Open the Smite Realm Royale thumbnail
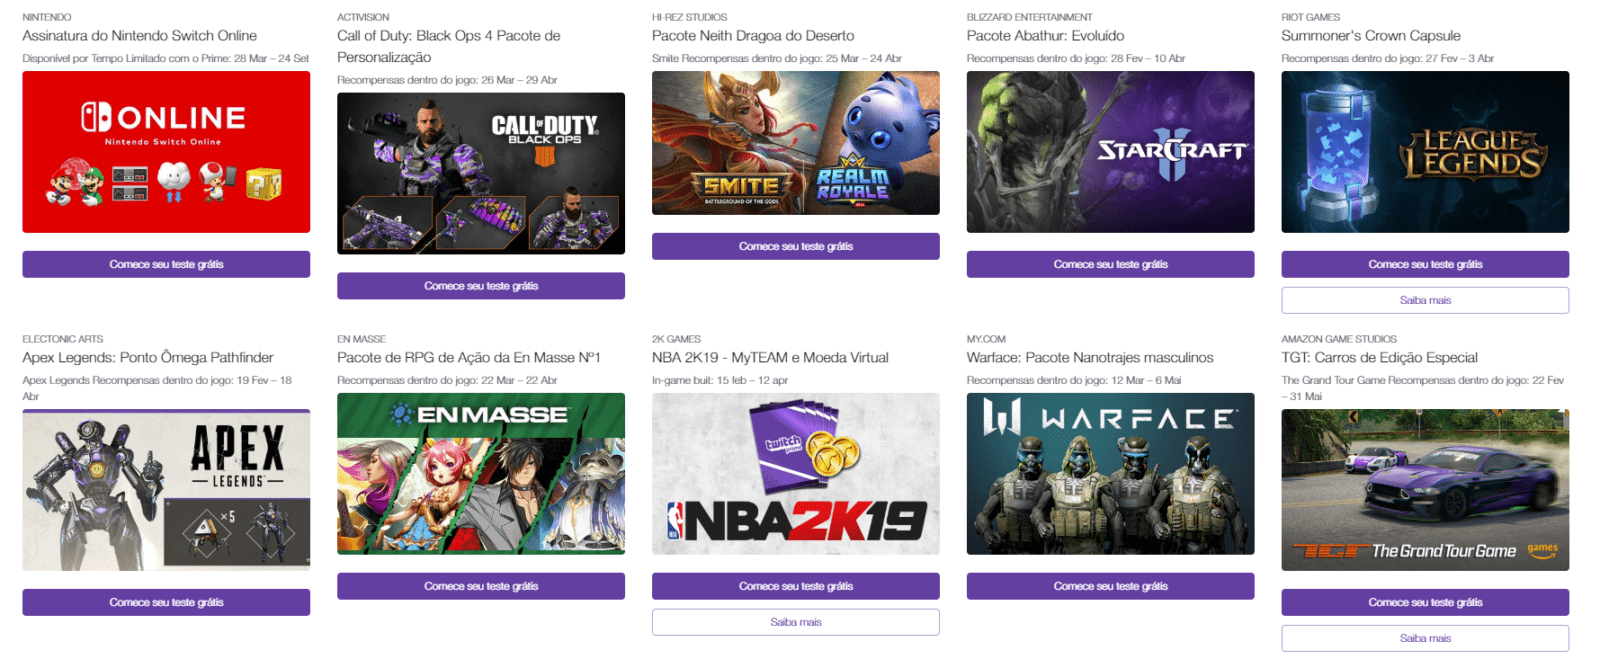Image resolution: width=1600 pixels, height=668 pixels. (796, 143)
